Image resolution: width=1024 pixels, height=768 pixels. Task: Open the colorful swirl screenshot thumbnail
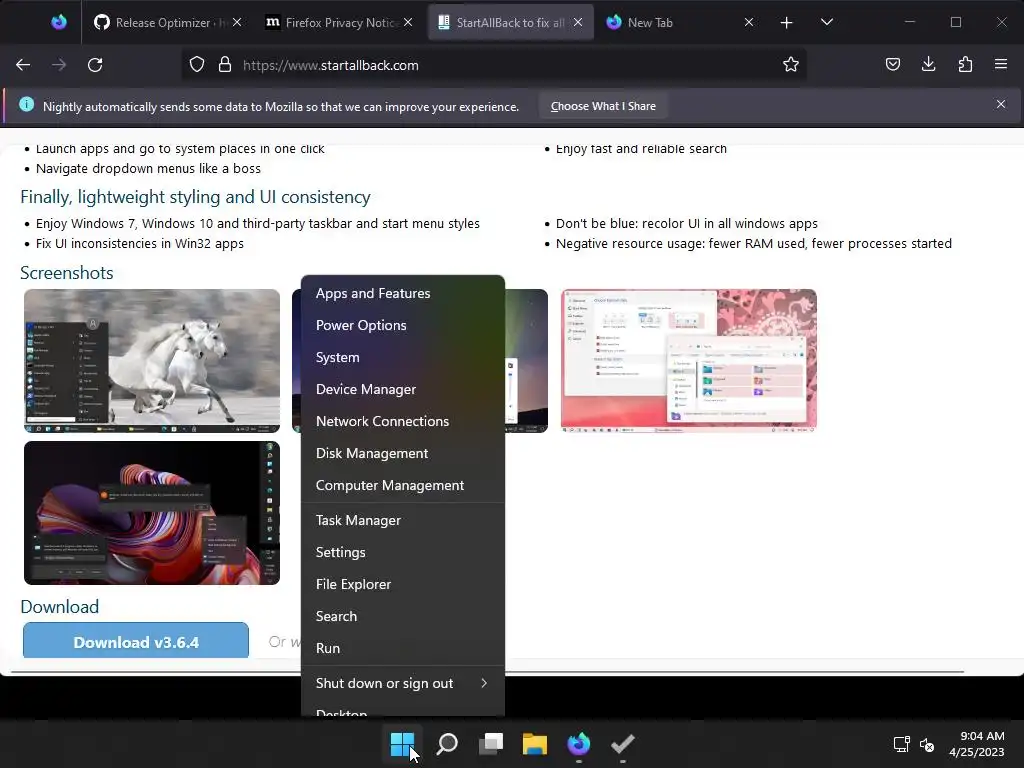pos(152,513)
